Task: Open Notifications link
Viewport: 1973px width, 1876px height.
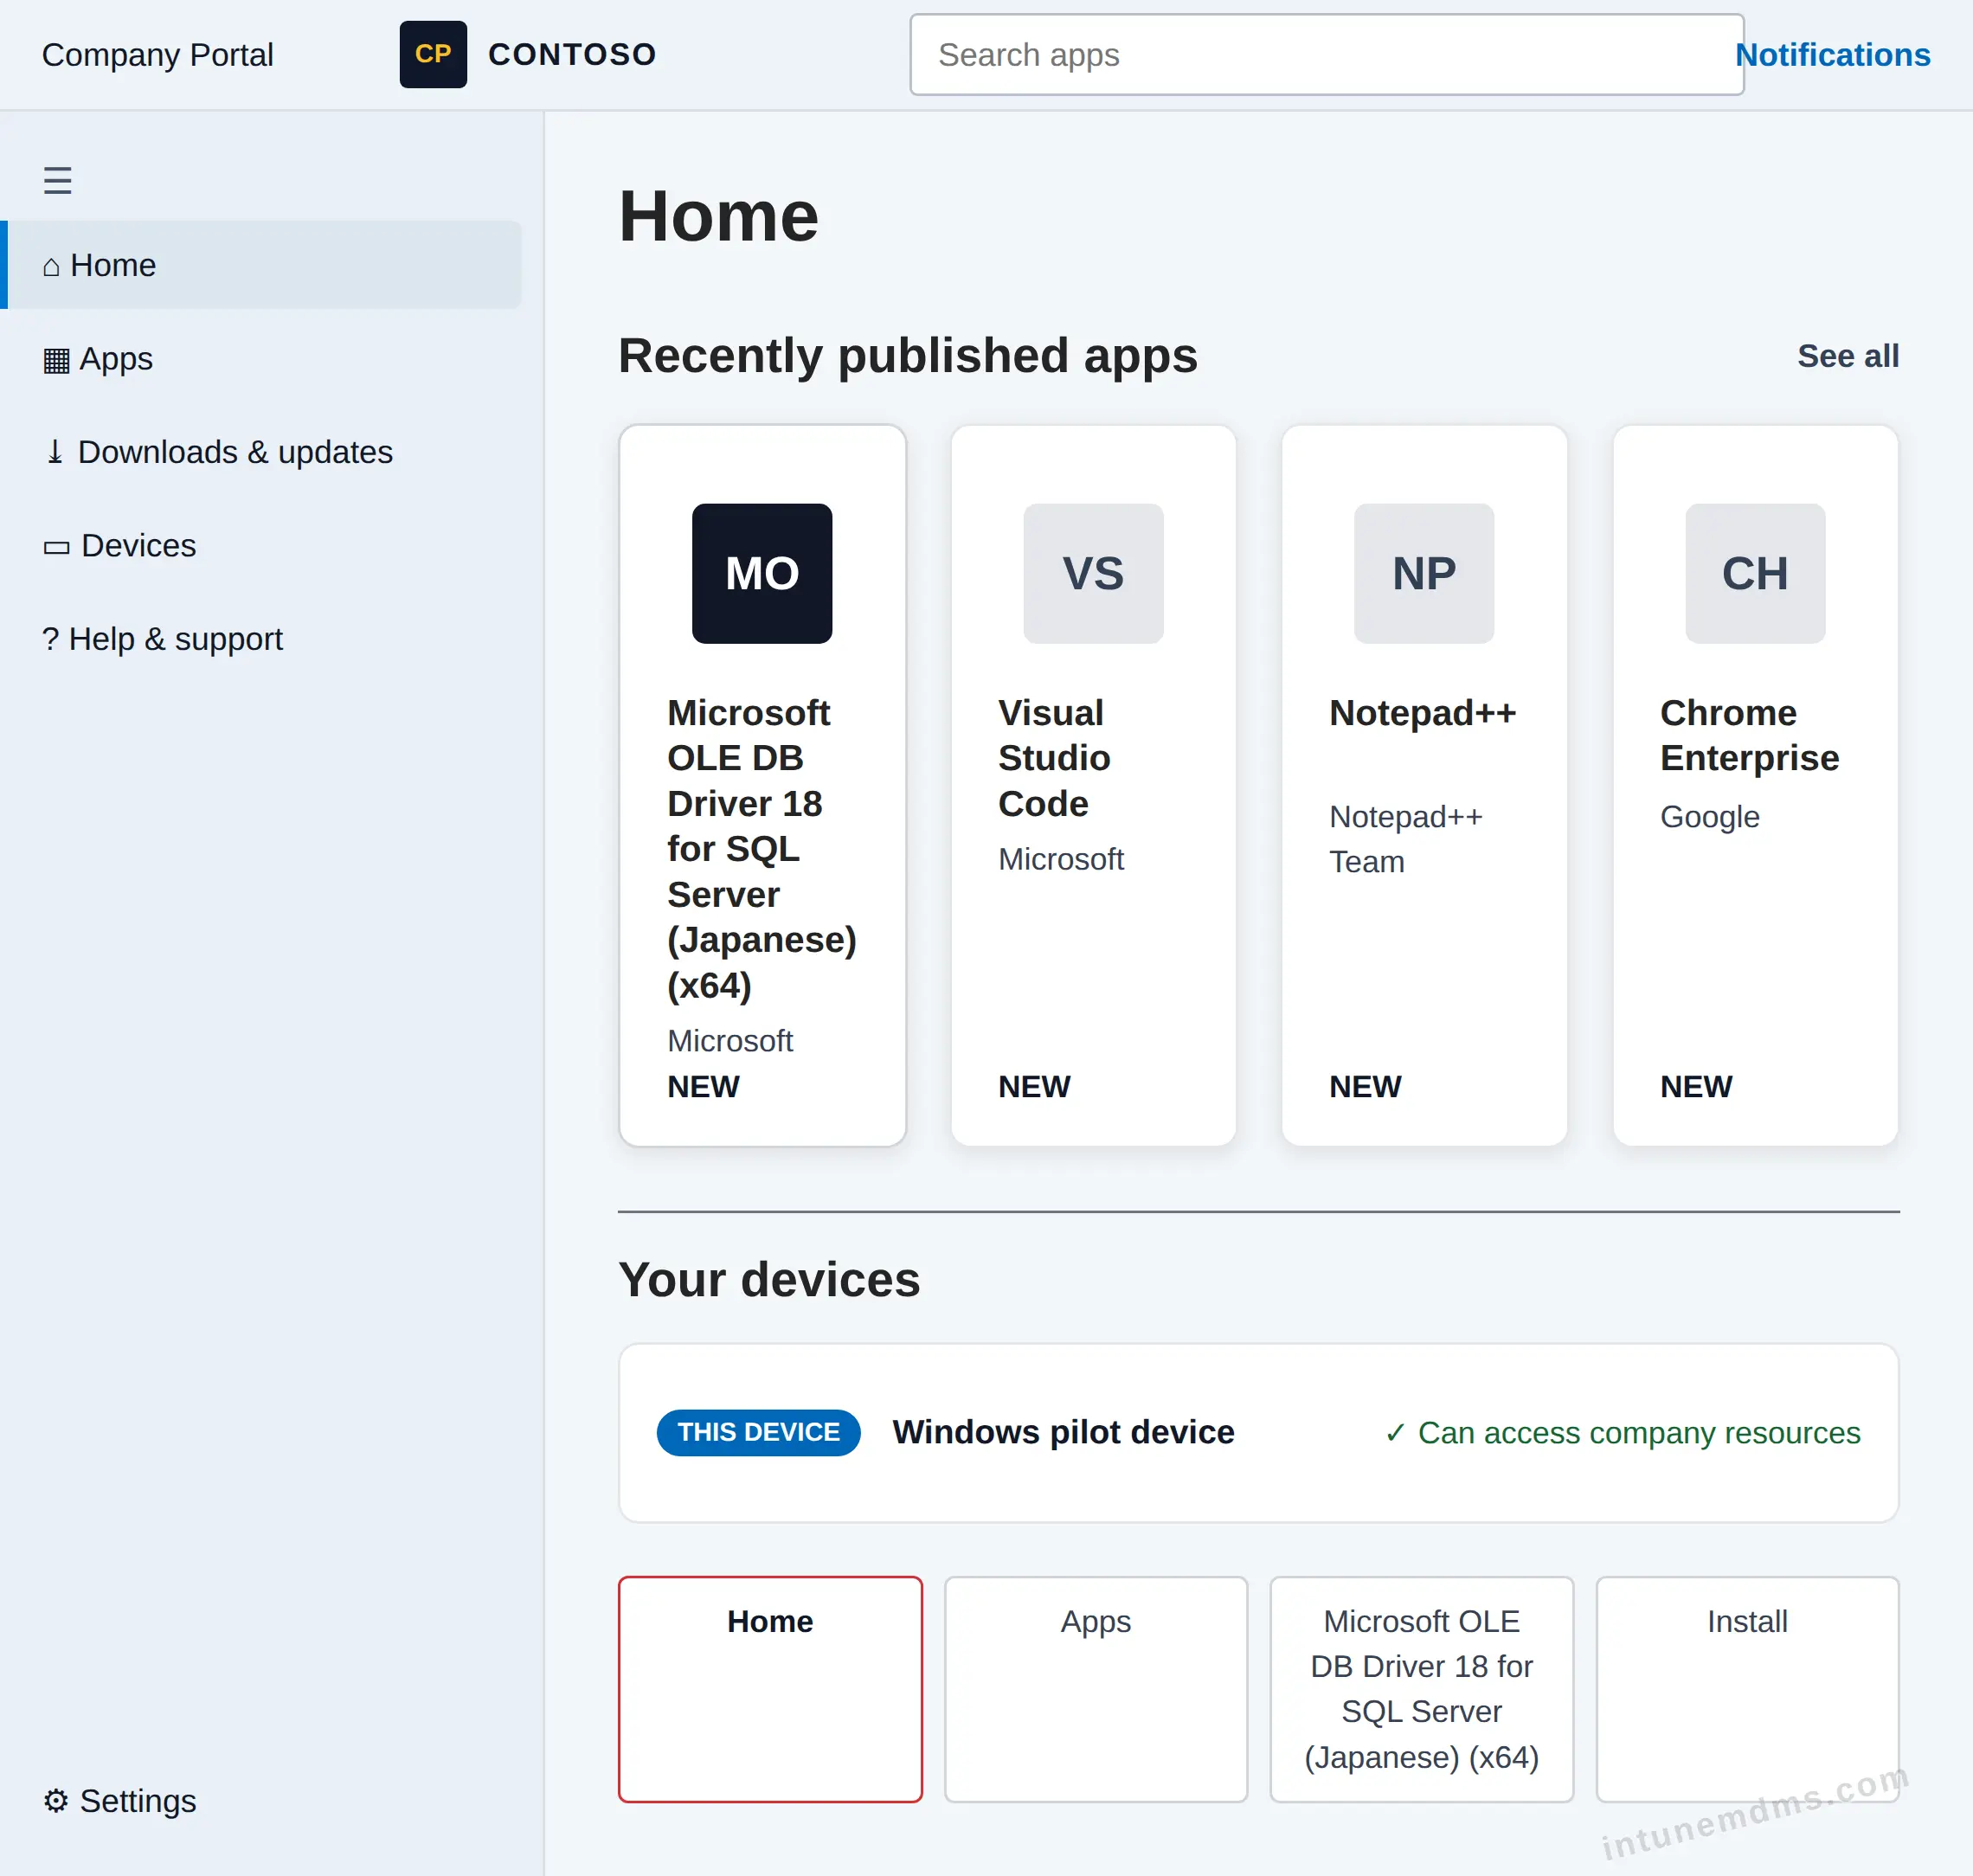Action: [1832, 55]
